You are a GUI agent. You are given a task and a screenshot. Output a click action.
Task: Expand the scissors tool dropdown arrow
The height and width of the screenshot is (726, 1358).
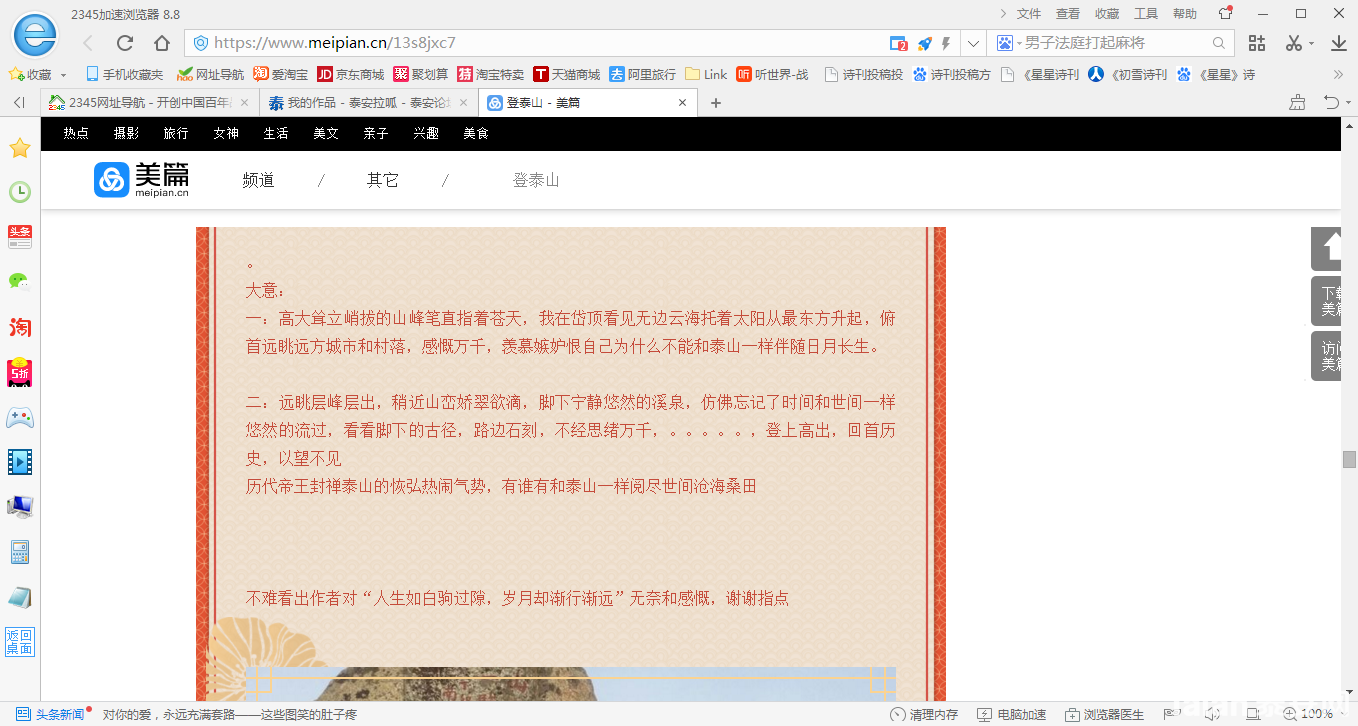(x=1311, y=43)
